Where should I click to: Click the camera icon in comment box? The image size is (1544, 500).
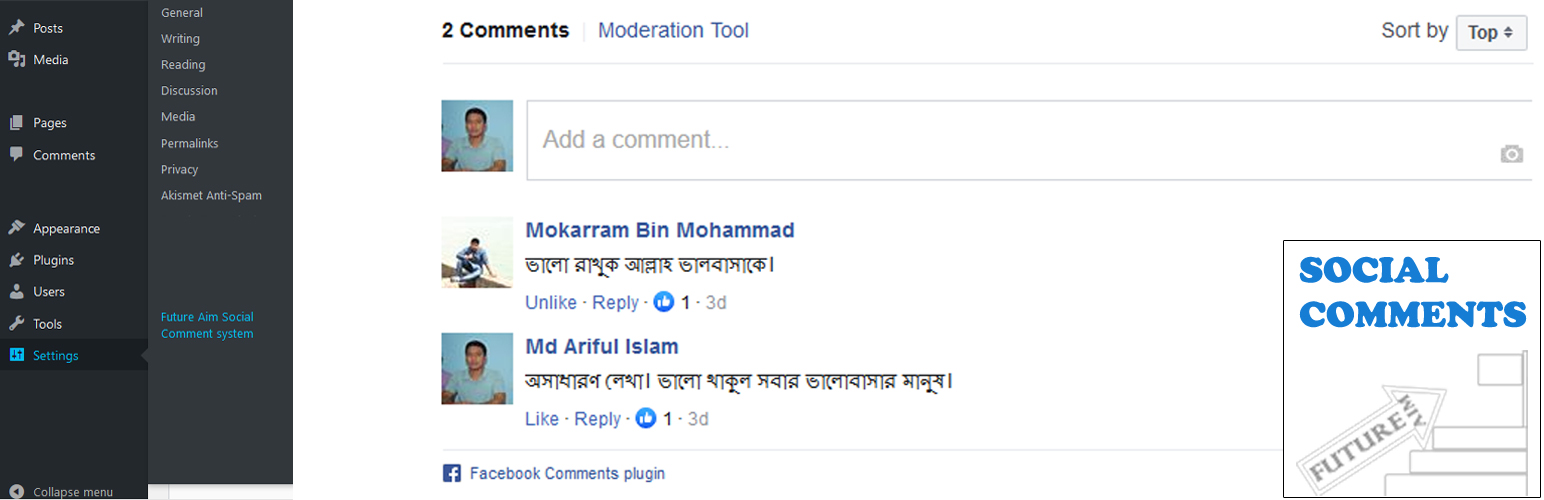(x=1511, y=154)
